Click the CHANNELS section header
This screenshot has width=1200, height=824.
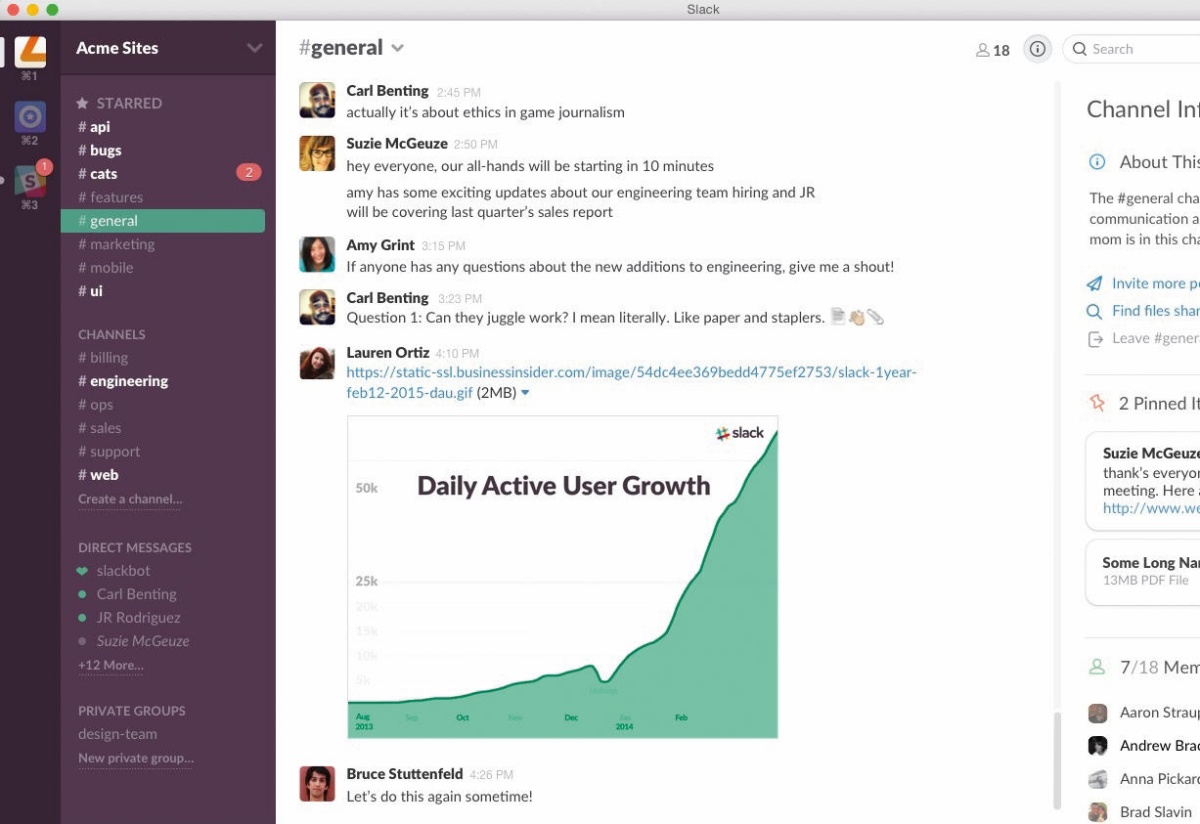click(x=112, y=335)
